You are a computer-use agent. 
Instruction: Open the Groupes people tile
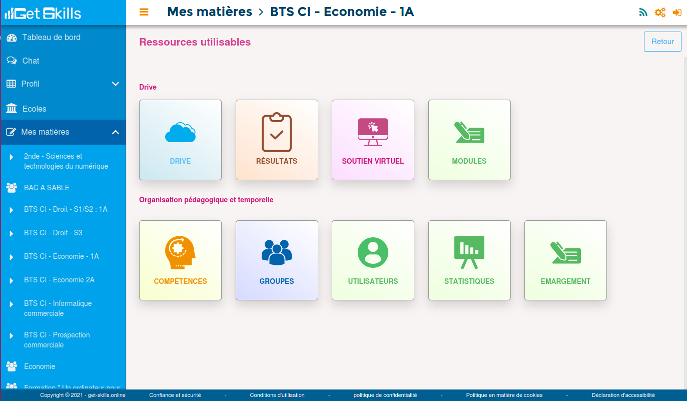tap(276, 260)
